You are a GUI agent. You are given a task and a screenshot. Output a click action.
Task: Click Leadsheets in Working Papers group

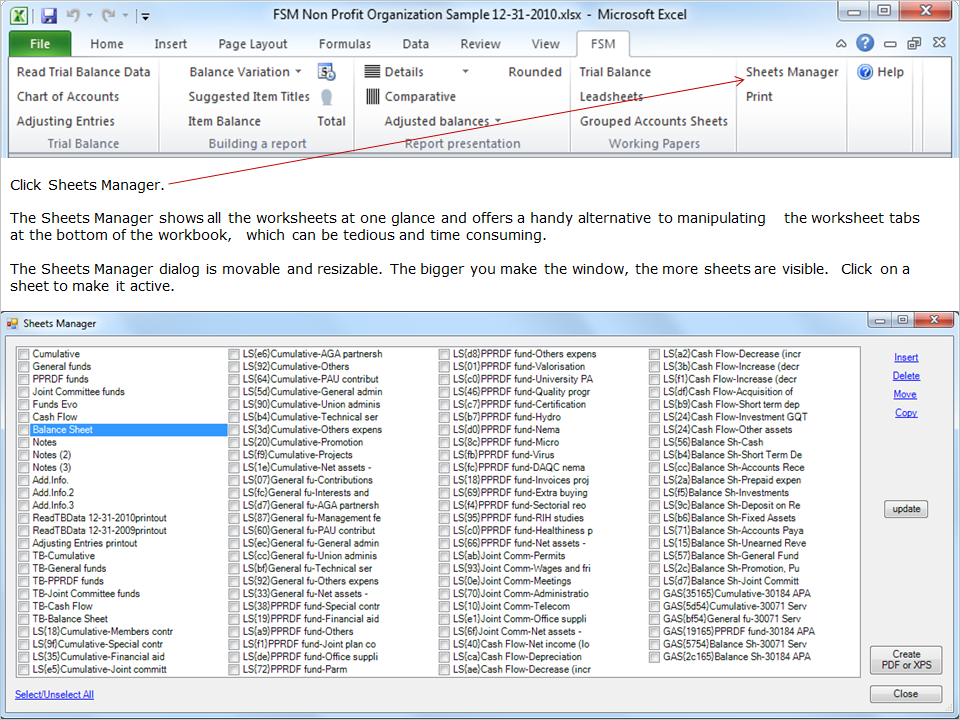click(x=611, y=97)
